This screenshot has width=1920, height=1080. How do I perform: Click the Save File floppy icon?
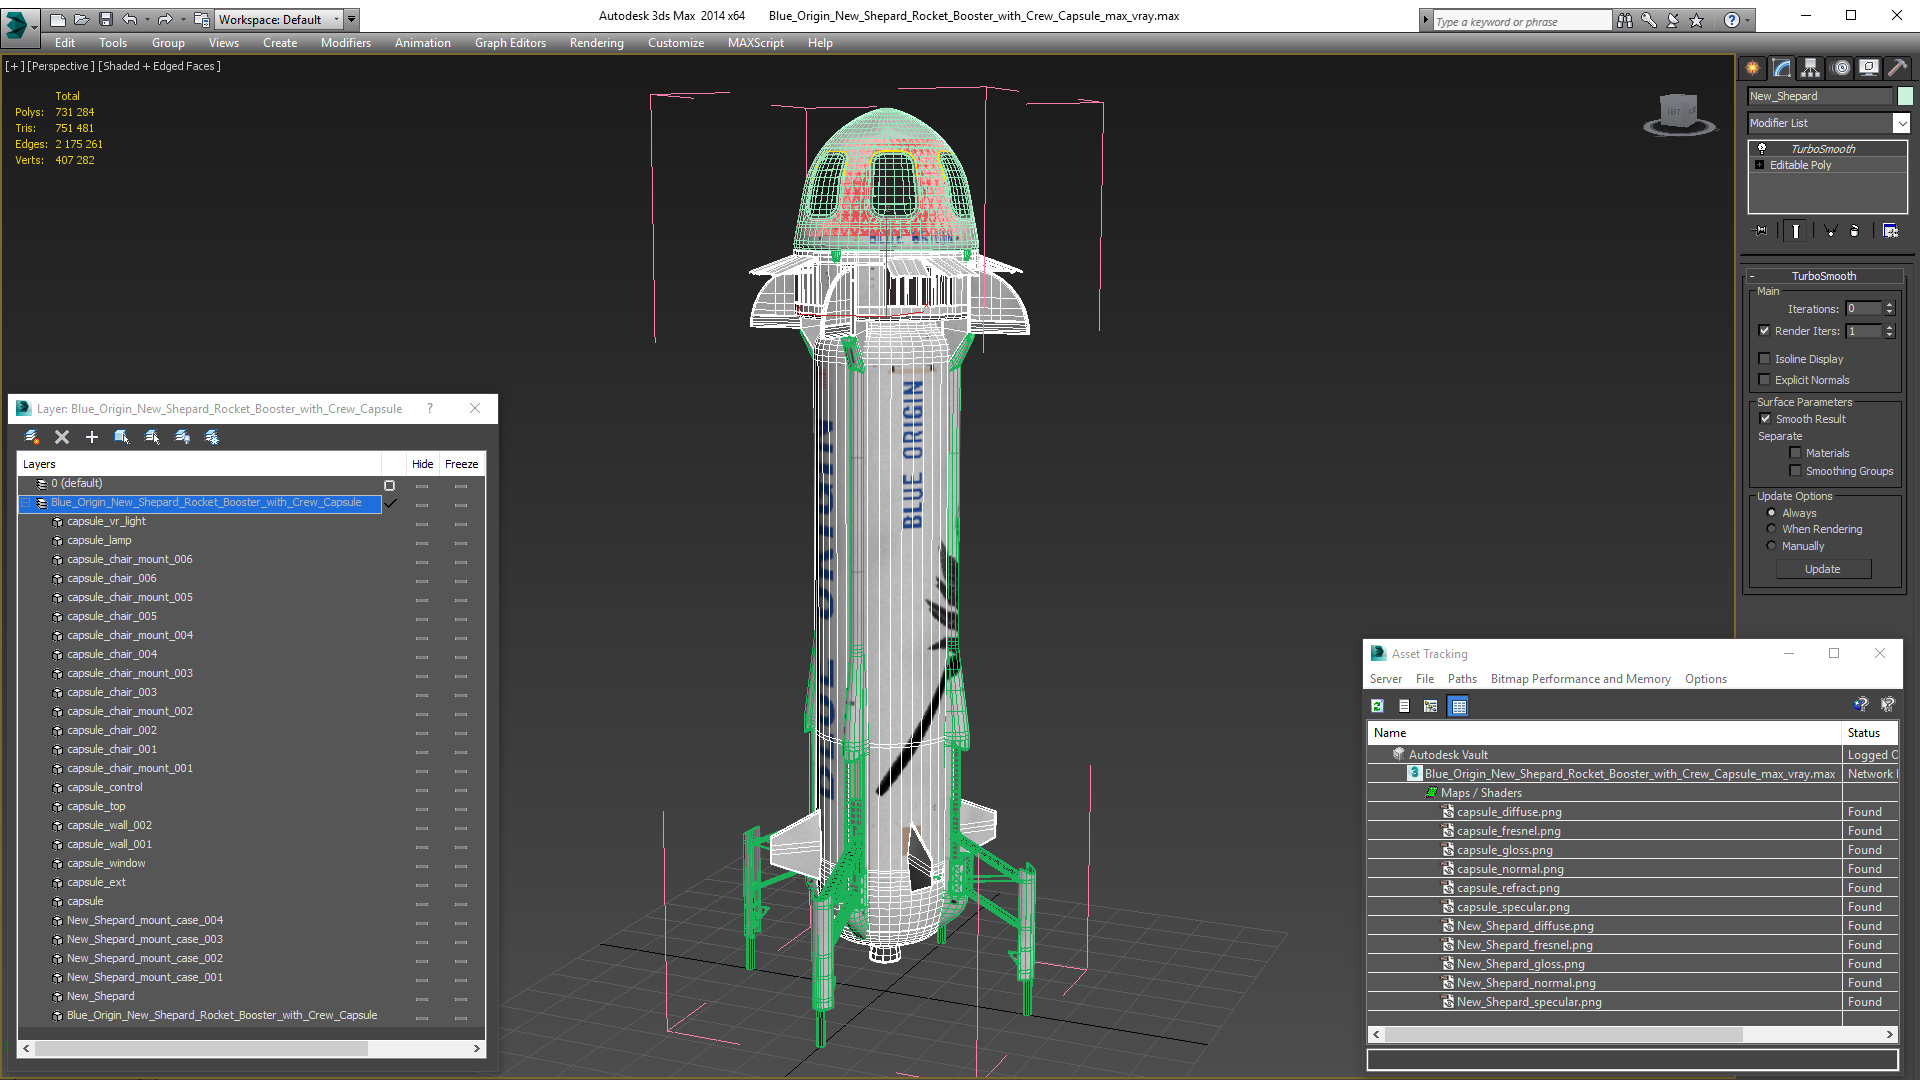[105, 19]
